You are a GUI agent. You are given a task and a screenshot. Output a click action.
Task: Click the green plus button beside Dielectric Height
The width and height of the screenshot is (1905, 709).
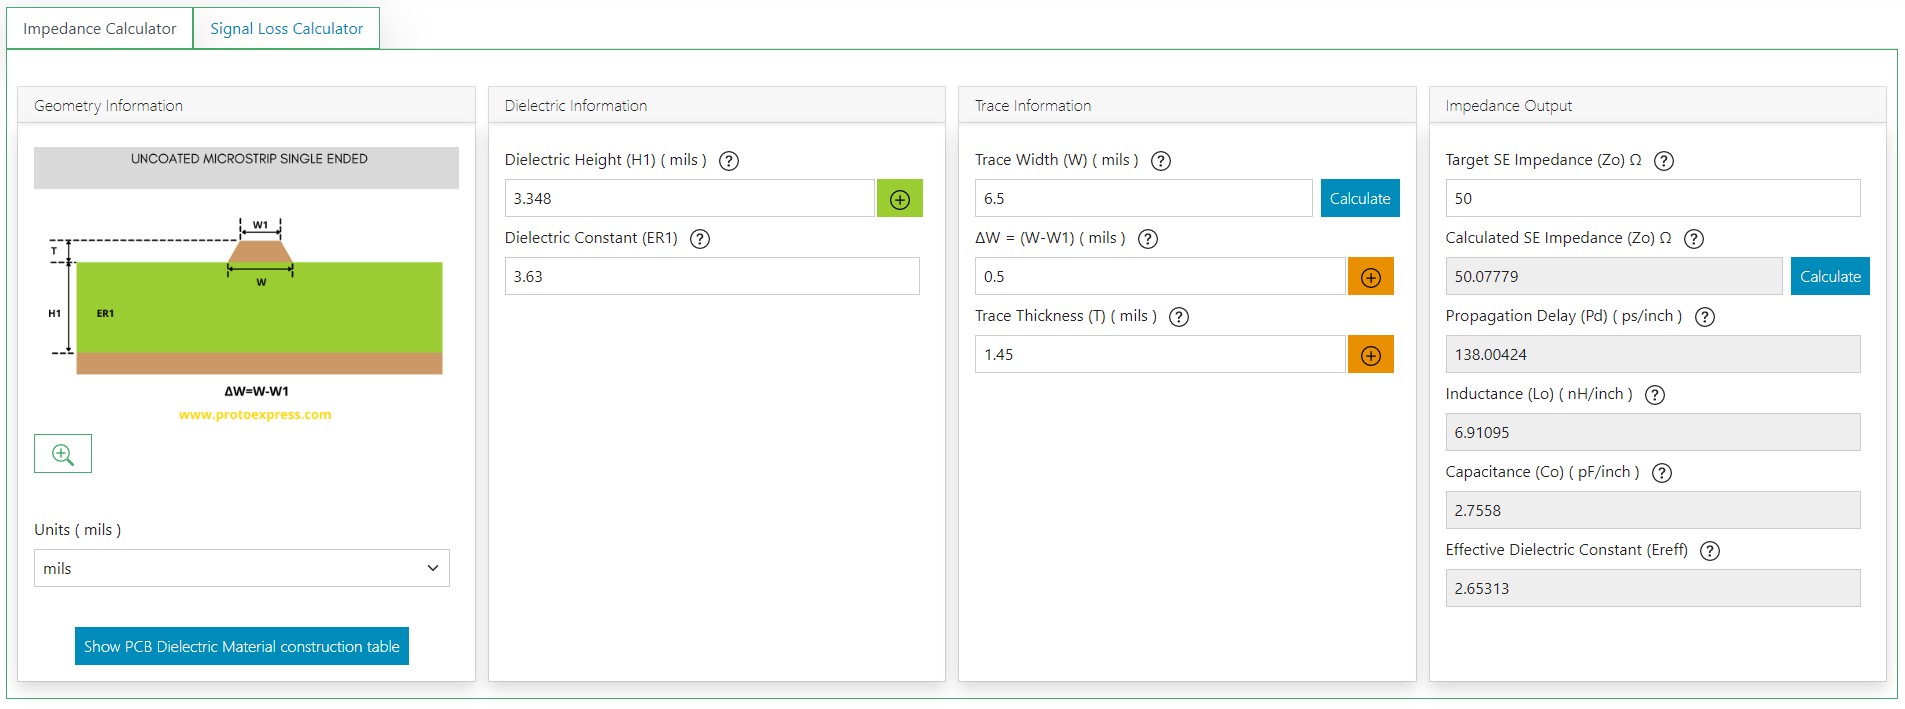click(x=899, y=199)
